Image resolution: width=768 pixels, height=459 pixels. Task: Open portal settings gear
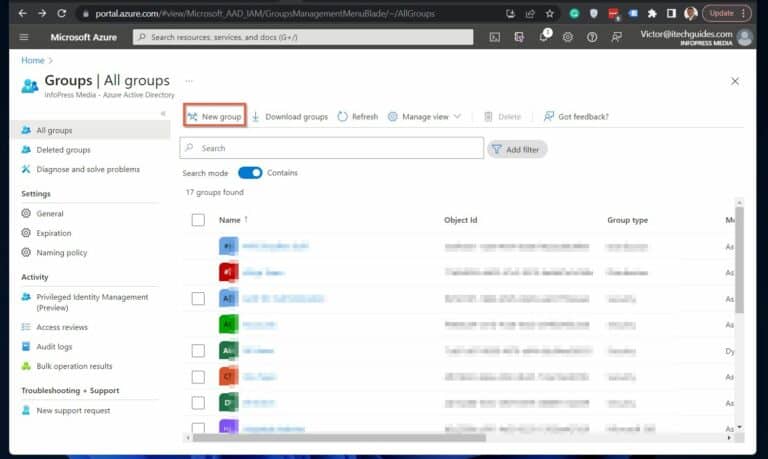click(568, 37)
